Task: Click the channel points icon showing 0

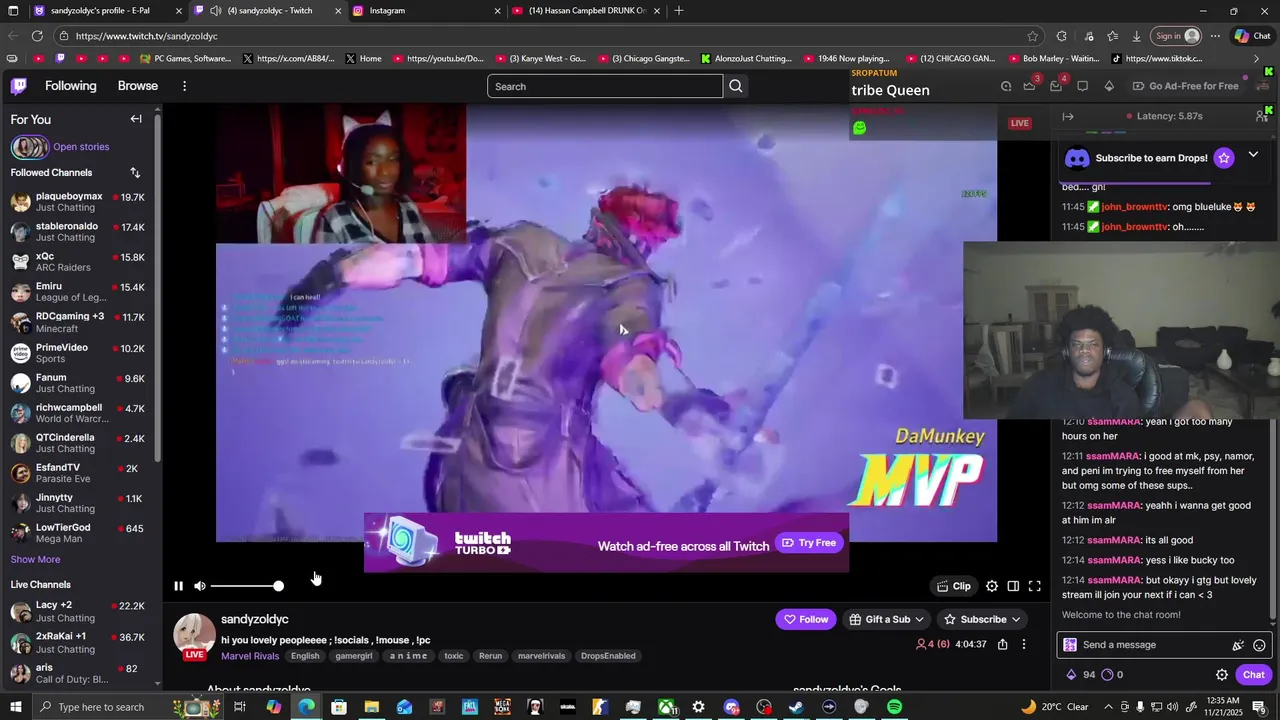Action: point(1111,675)
